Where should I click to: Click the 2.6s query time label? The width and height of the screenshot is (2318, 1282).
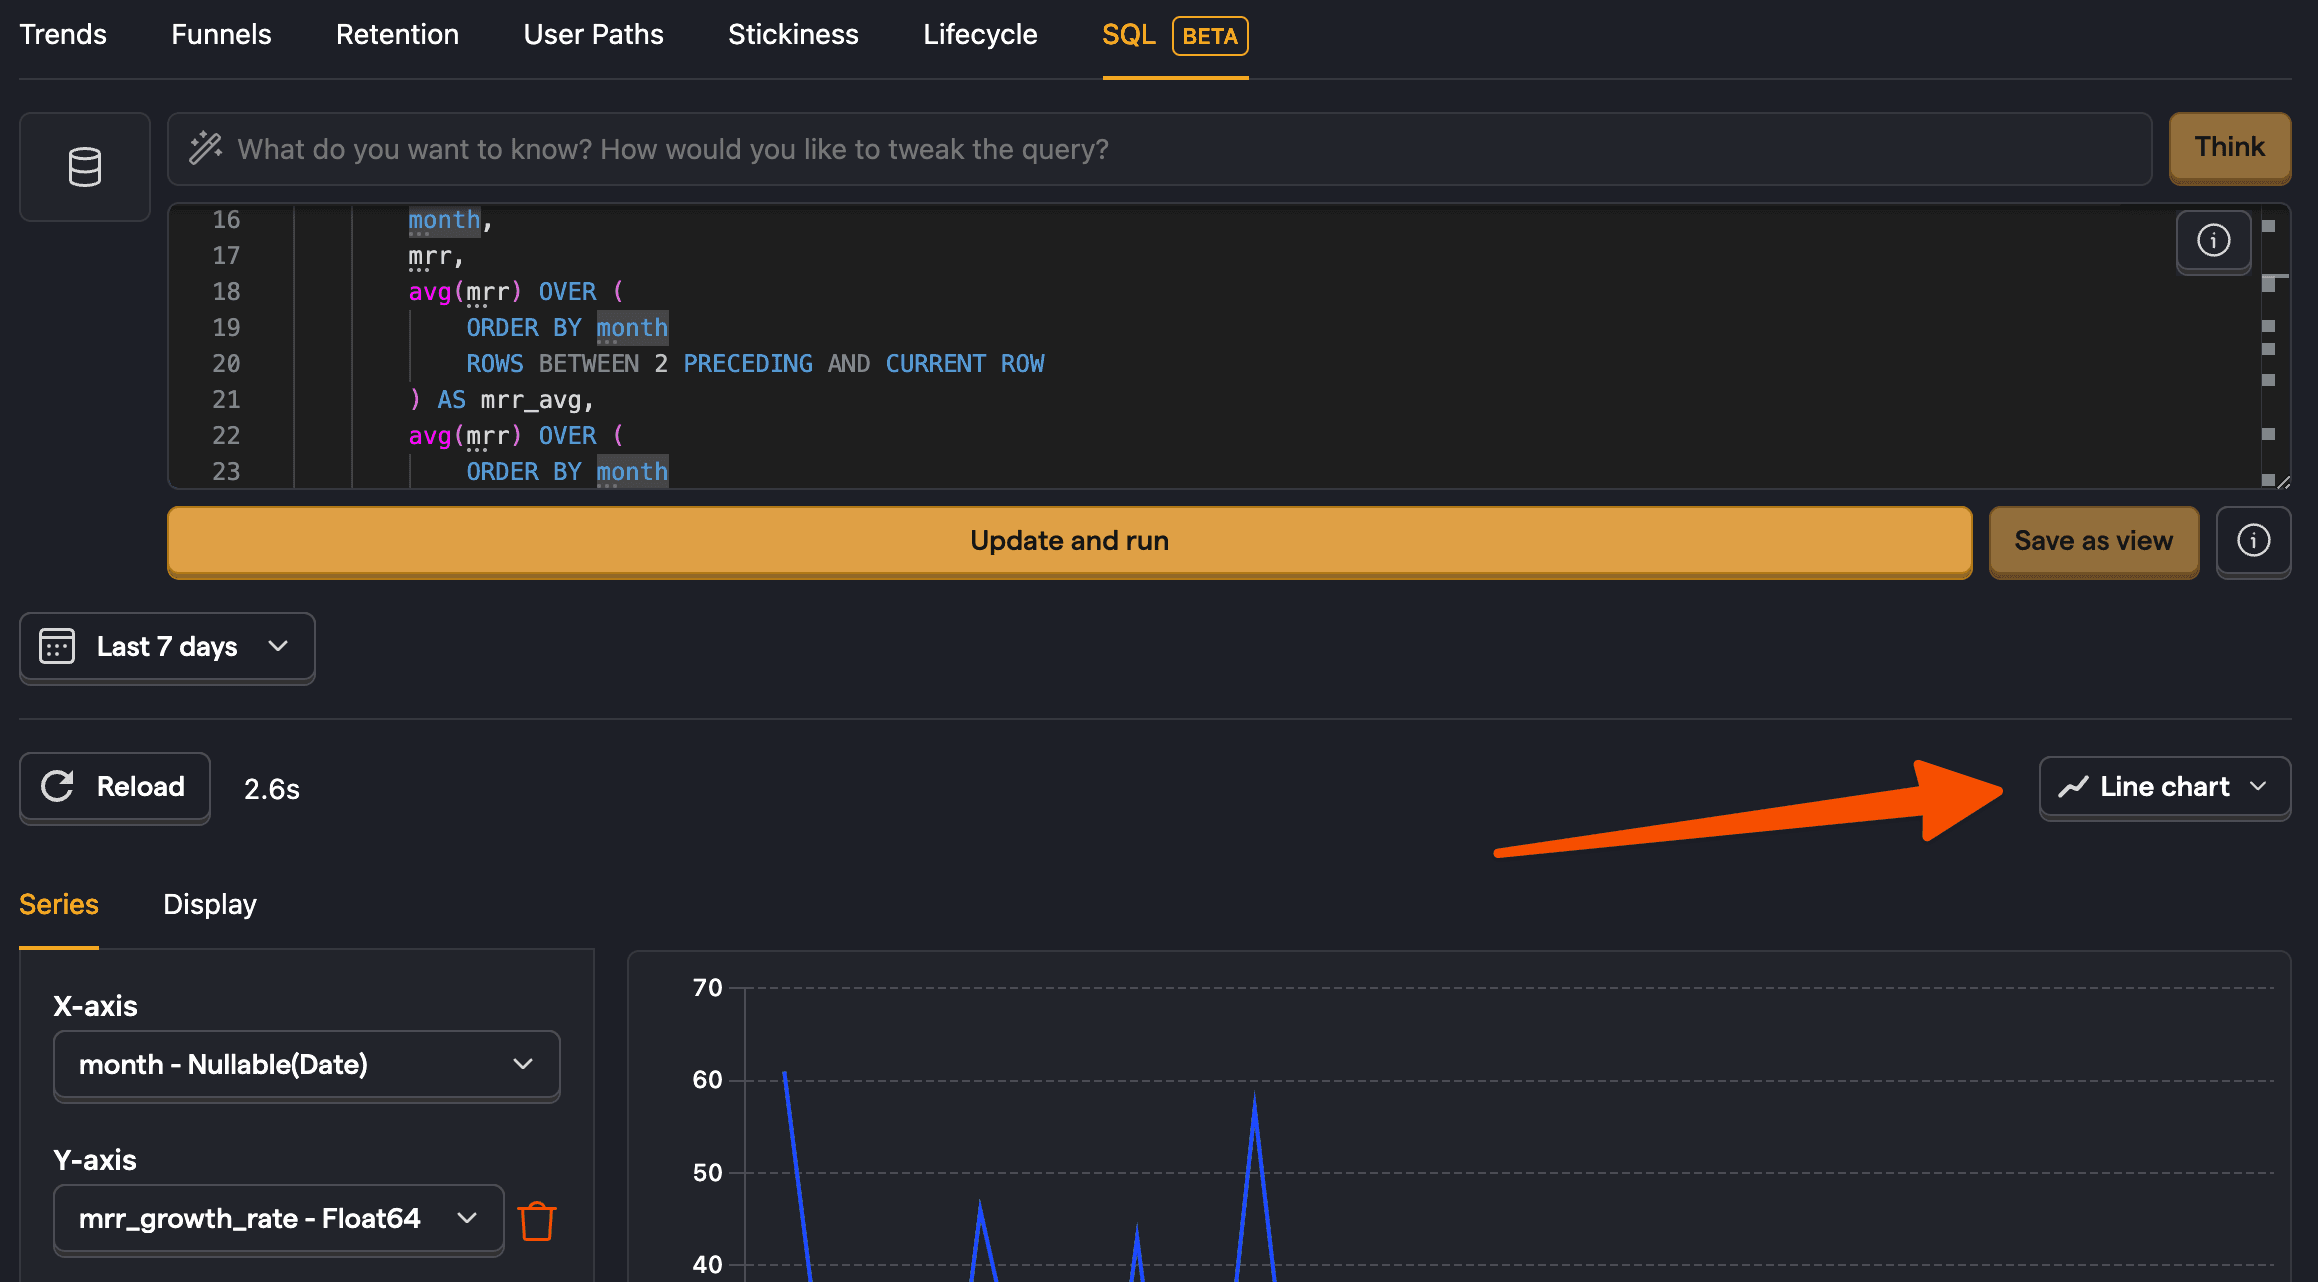[272, 789]
